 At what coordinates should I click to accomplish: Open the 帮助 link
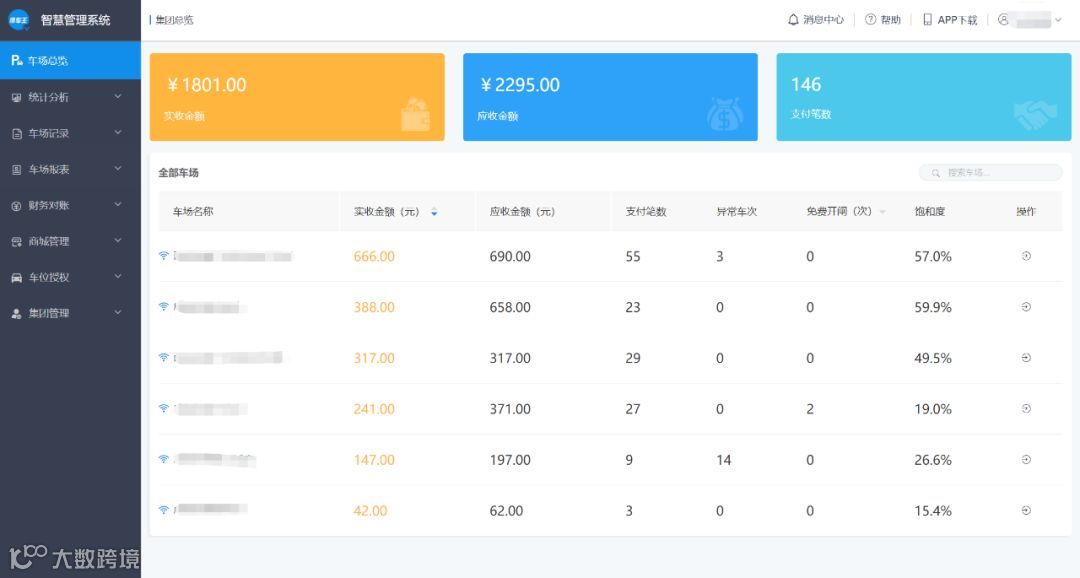tap(883, 20)
